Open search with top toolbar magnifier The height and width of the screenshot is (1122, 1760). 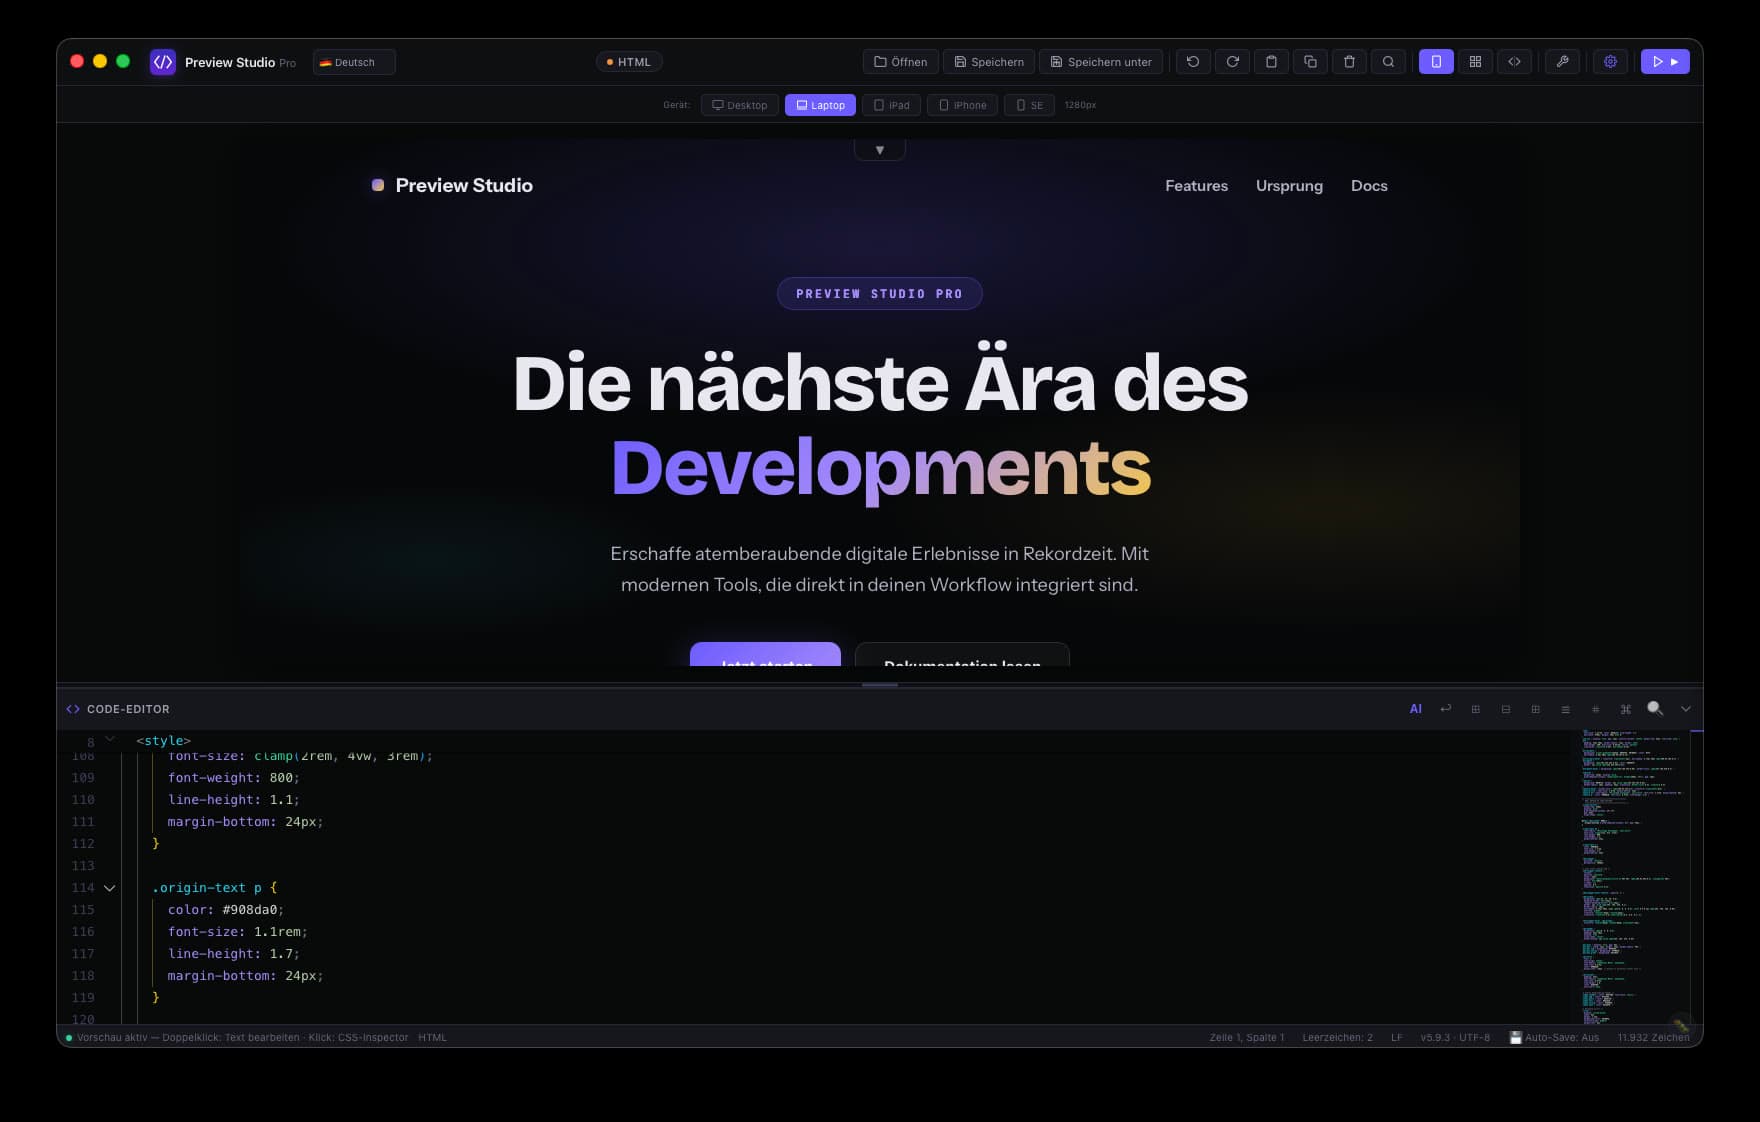tap(1388, 62)
